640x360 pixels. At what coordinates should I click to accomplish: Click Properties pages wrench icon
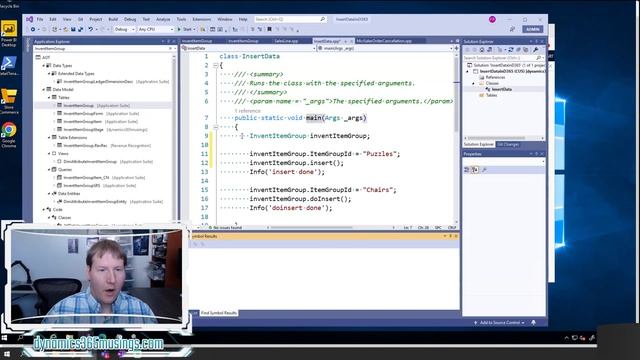484,170
